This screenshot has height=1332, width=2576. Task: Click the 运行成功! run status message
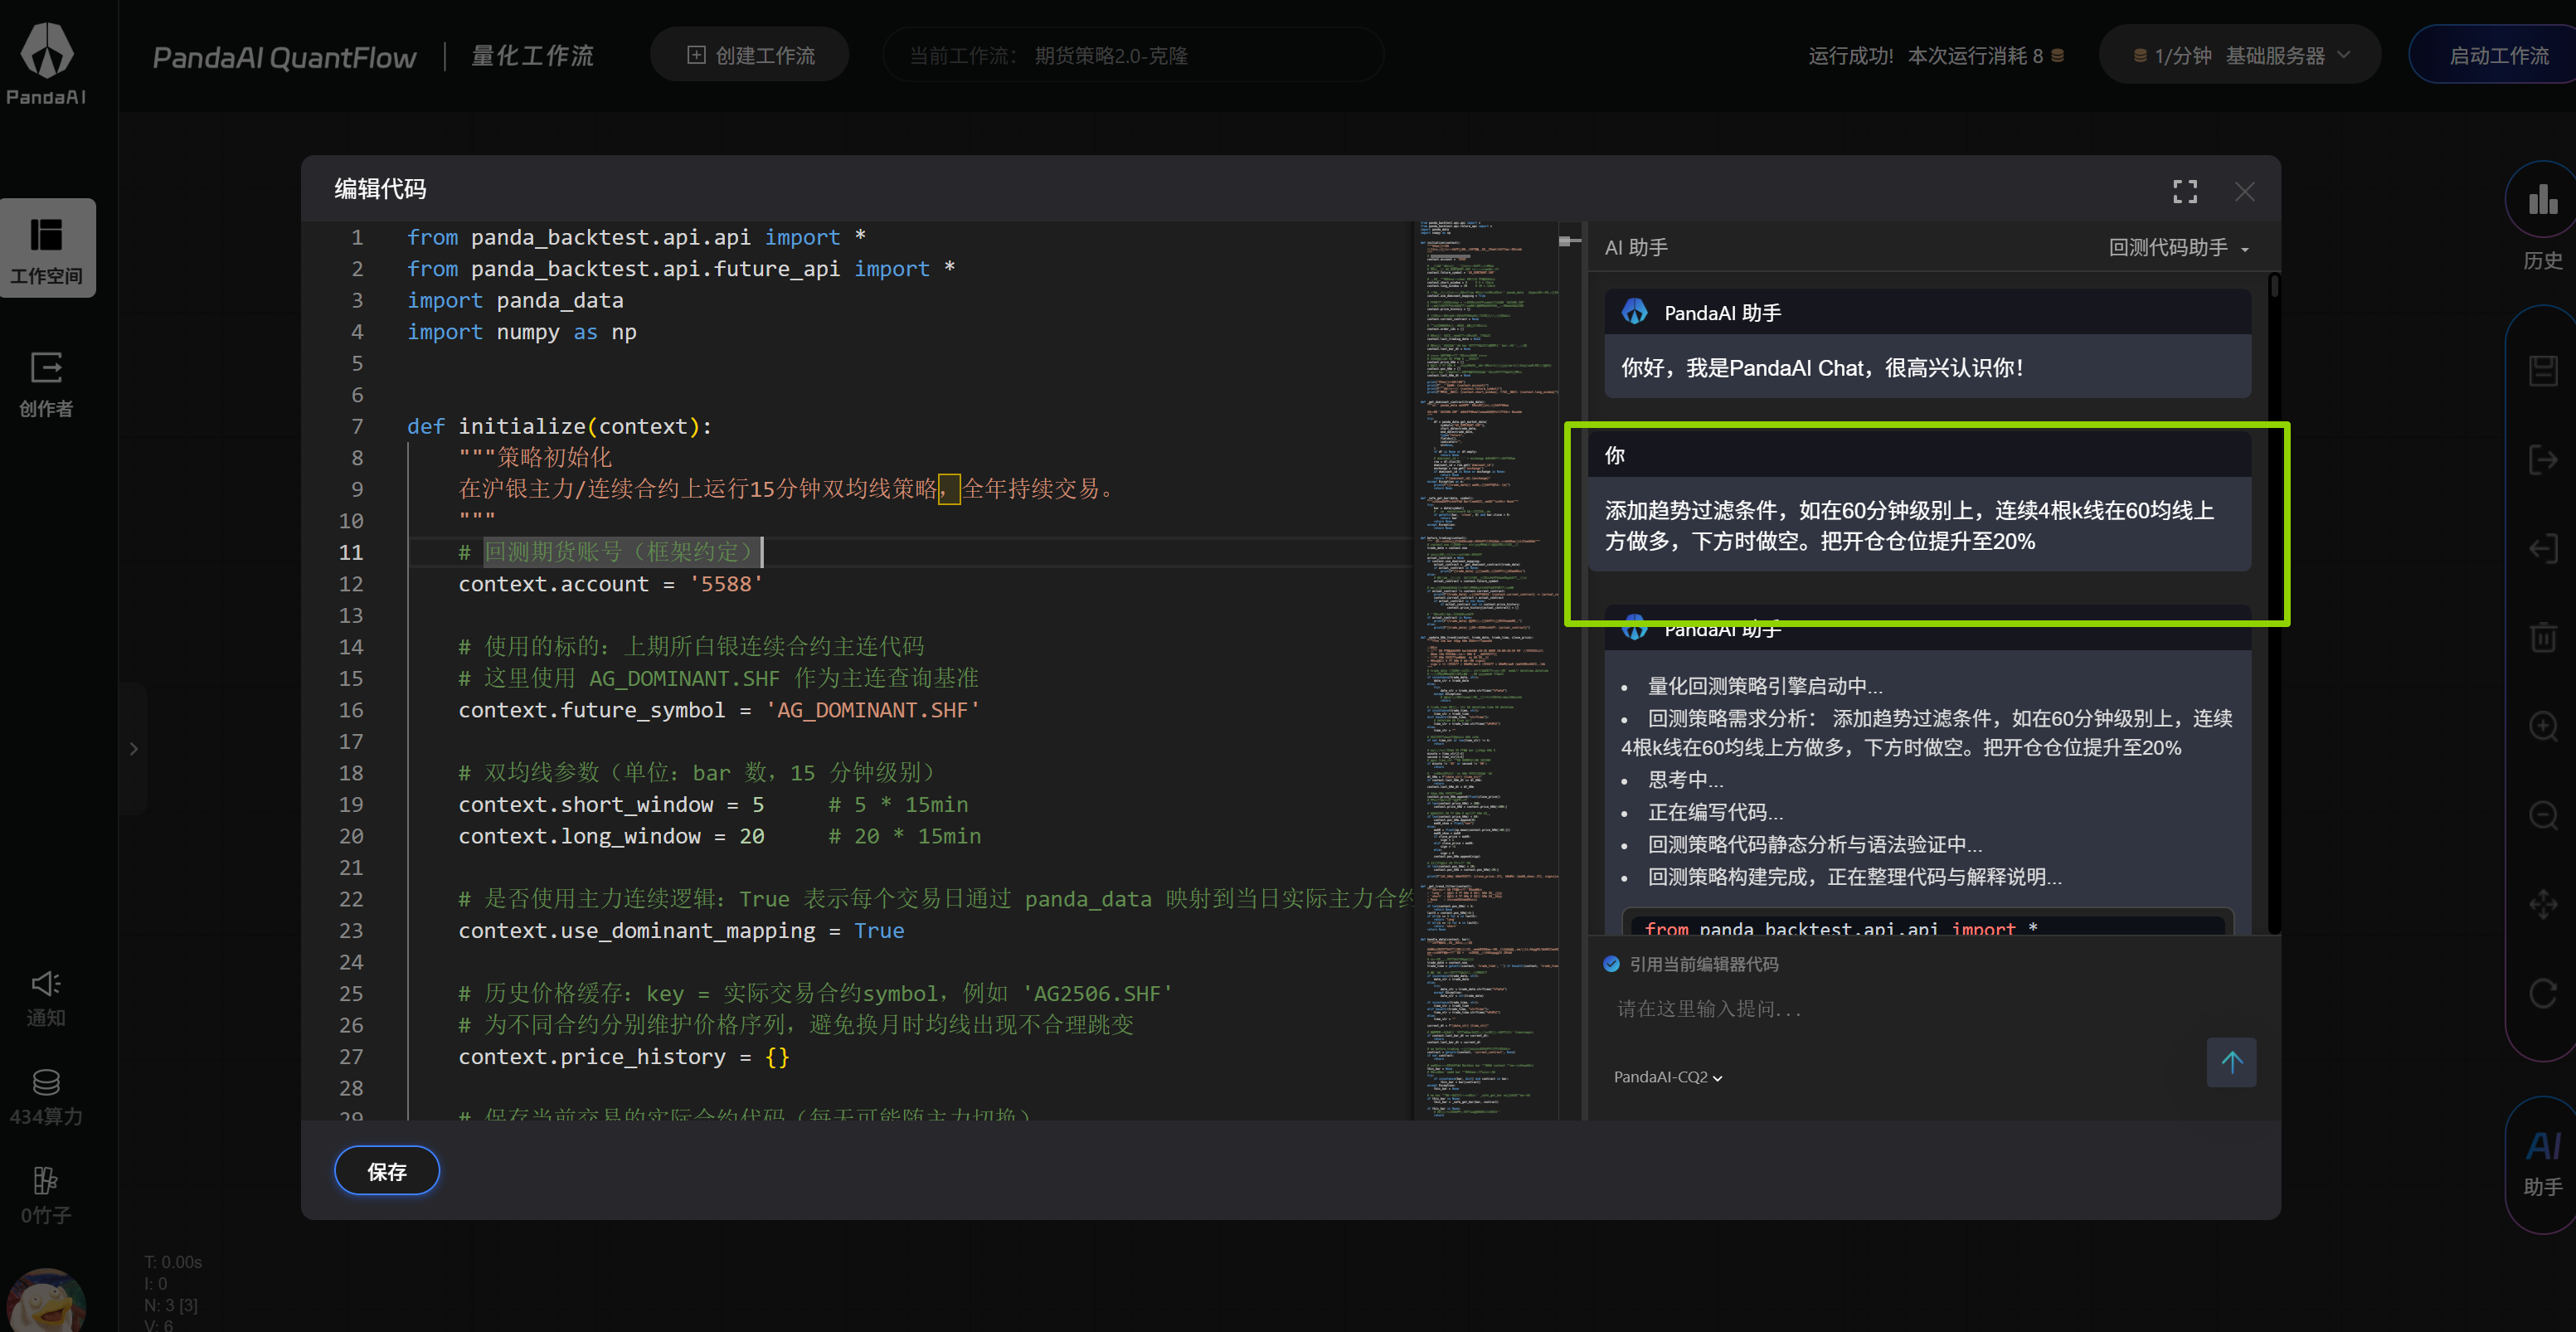1850,56
